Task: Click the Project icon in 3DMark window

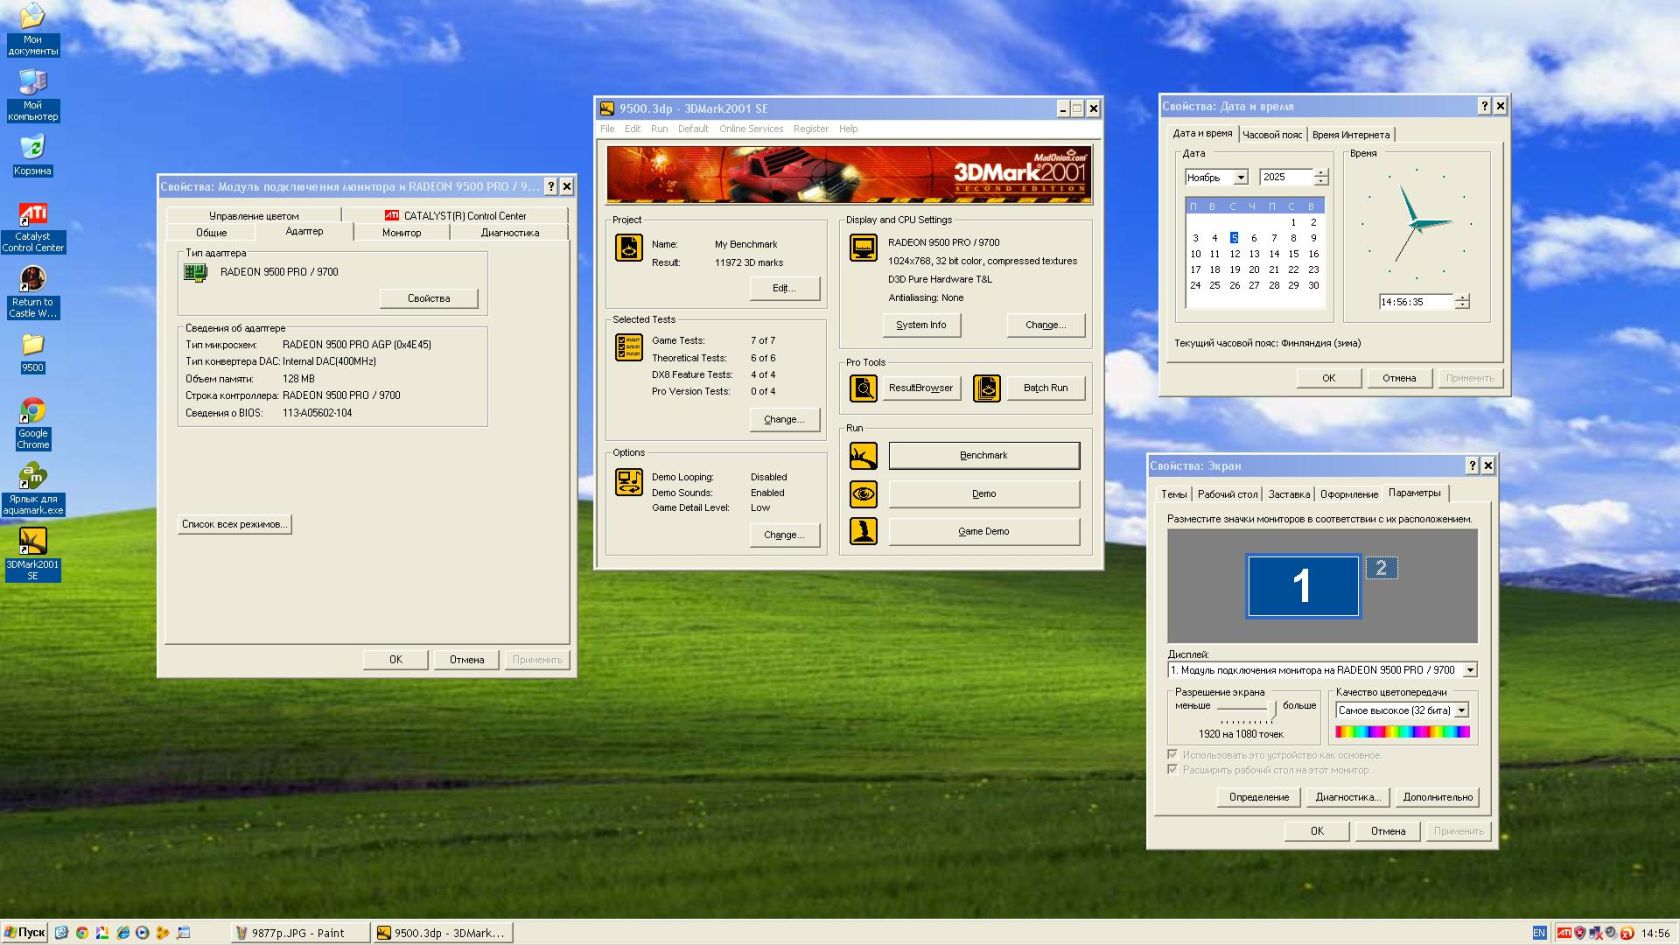Action: pyautogui.click(x=629, y=247)
